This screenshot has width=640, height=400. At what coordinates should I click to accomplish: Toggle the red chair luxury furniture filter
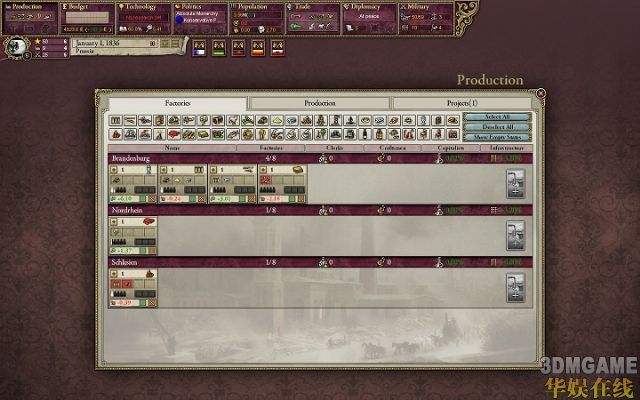[440, 134]
